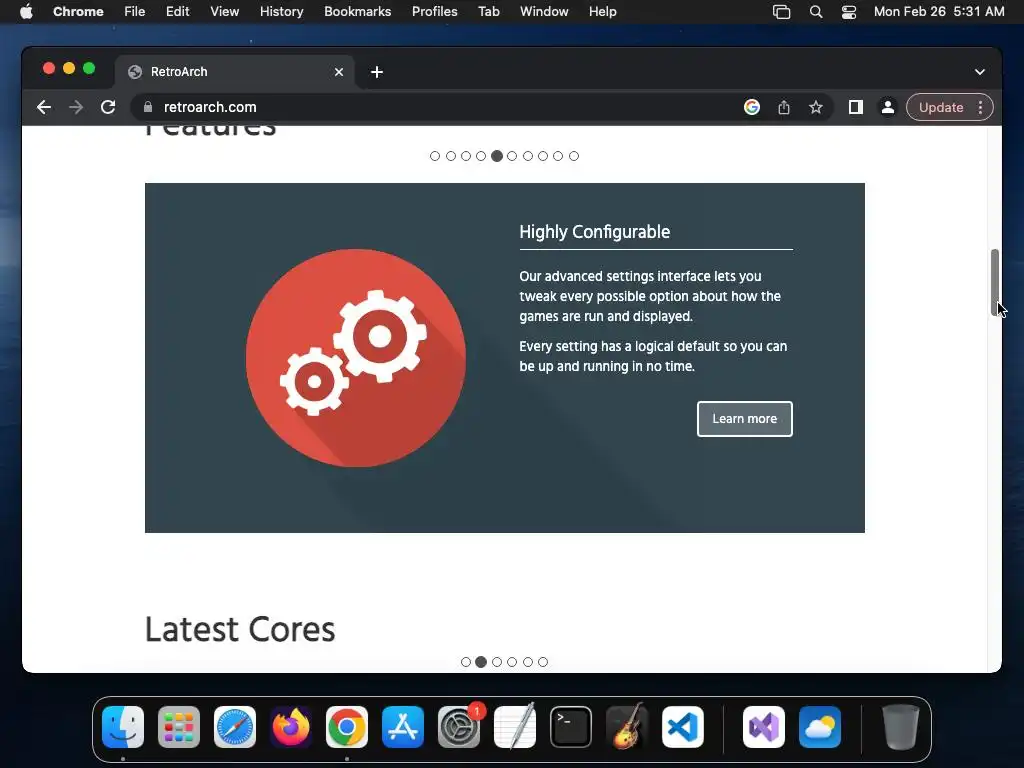Open the Edit menu
The image size is (1024, 768).
(178, 12)
